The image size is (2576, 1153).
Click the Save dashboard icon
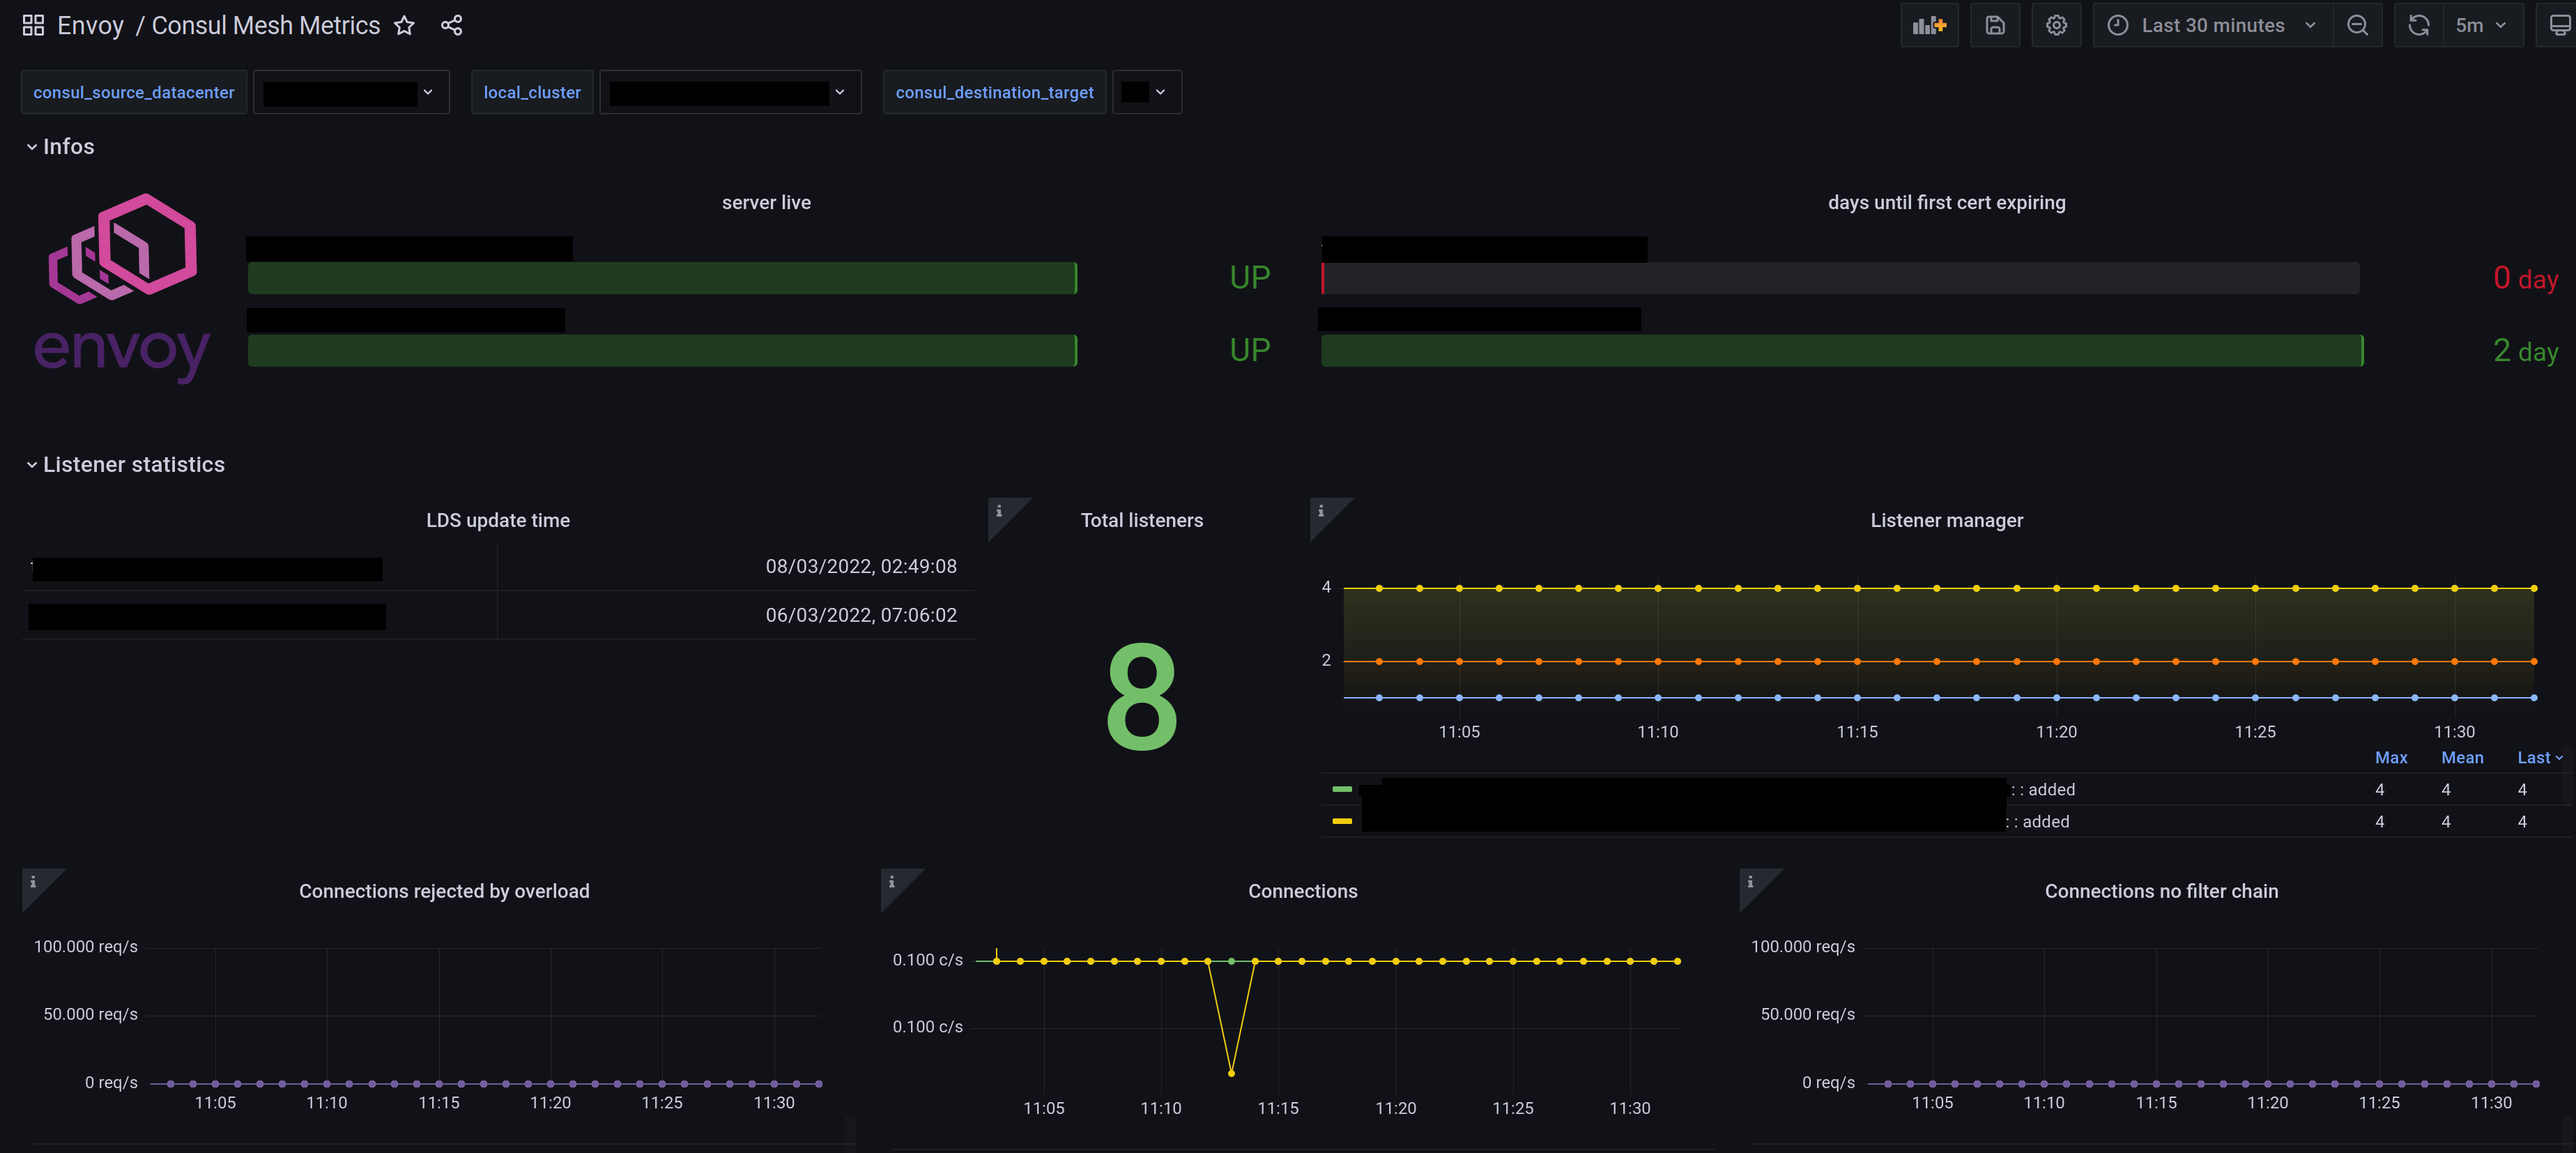(x=1994, y=26)
